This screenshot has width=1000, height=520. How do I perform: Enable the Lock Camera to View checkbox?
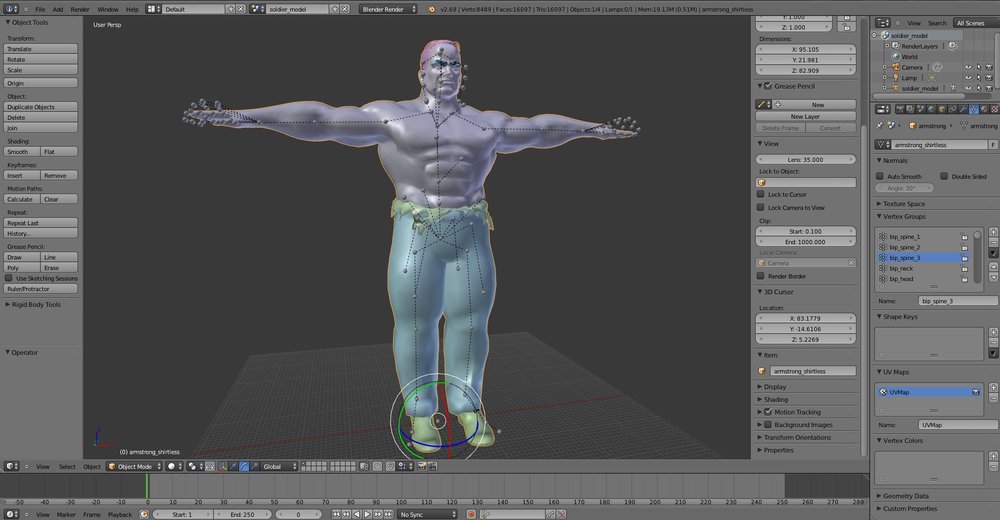point(760,207)
